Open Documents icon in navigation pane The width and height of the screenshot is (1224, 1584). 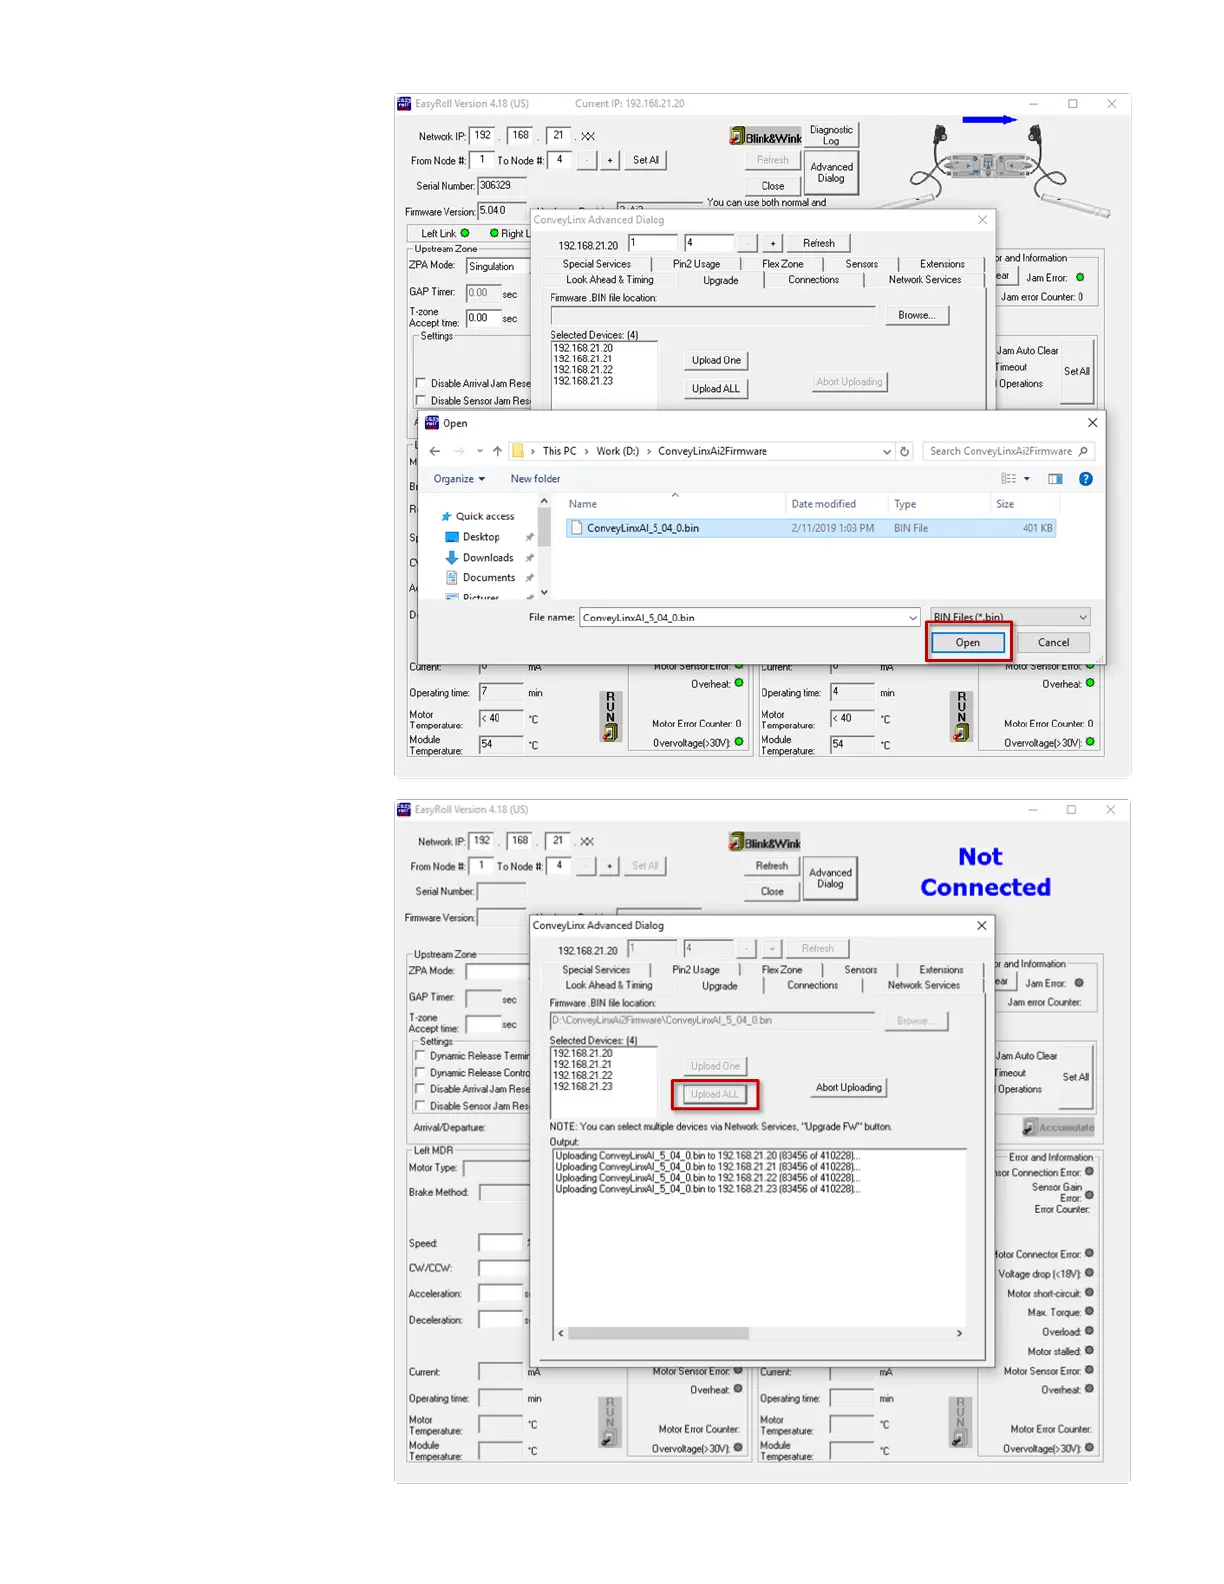[x=452, y=578]
